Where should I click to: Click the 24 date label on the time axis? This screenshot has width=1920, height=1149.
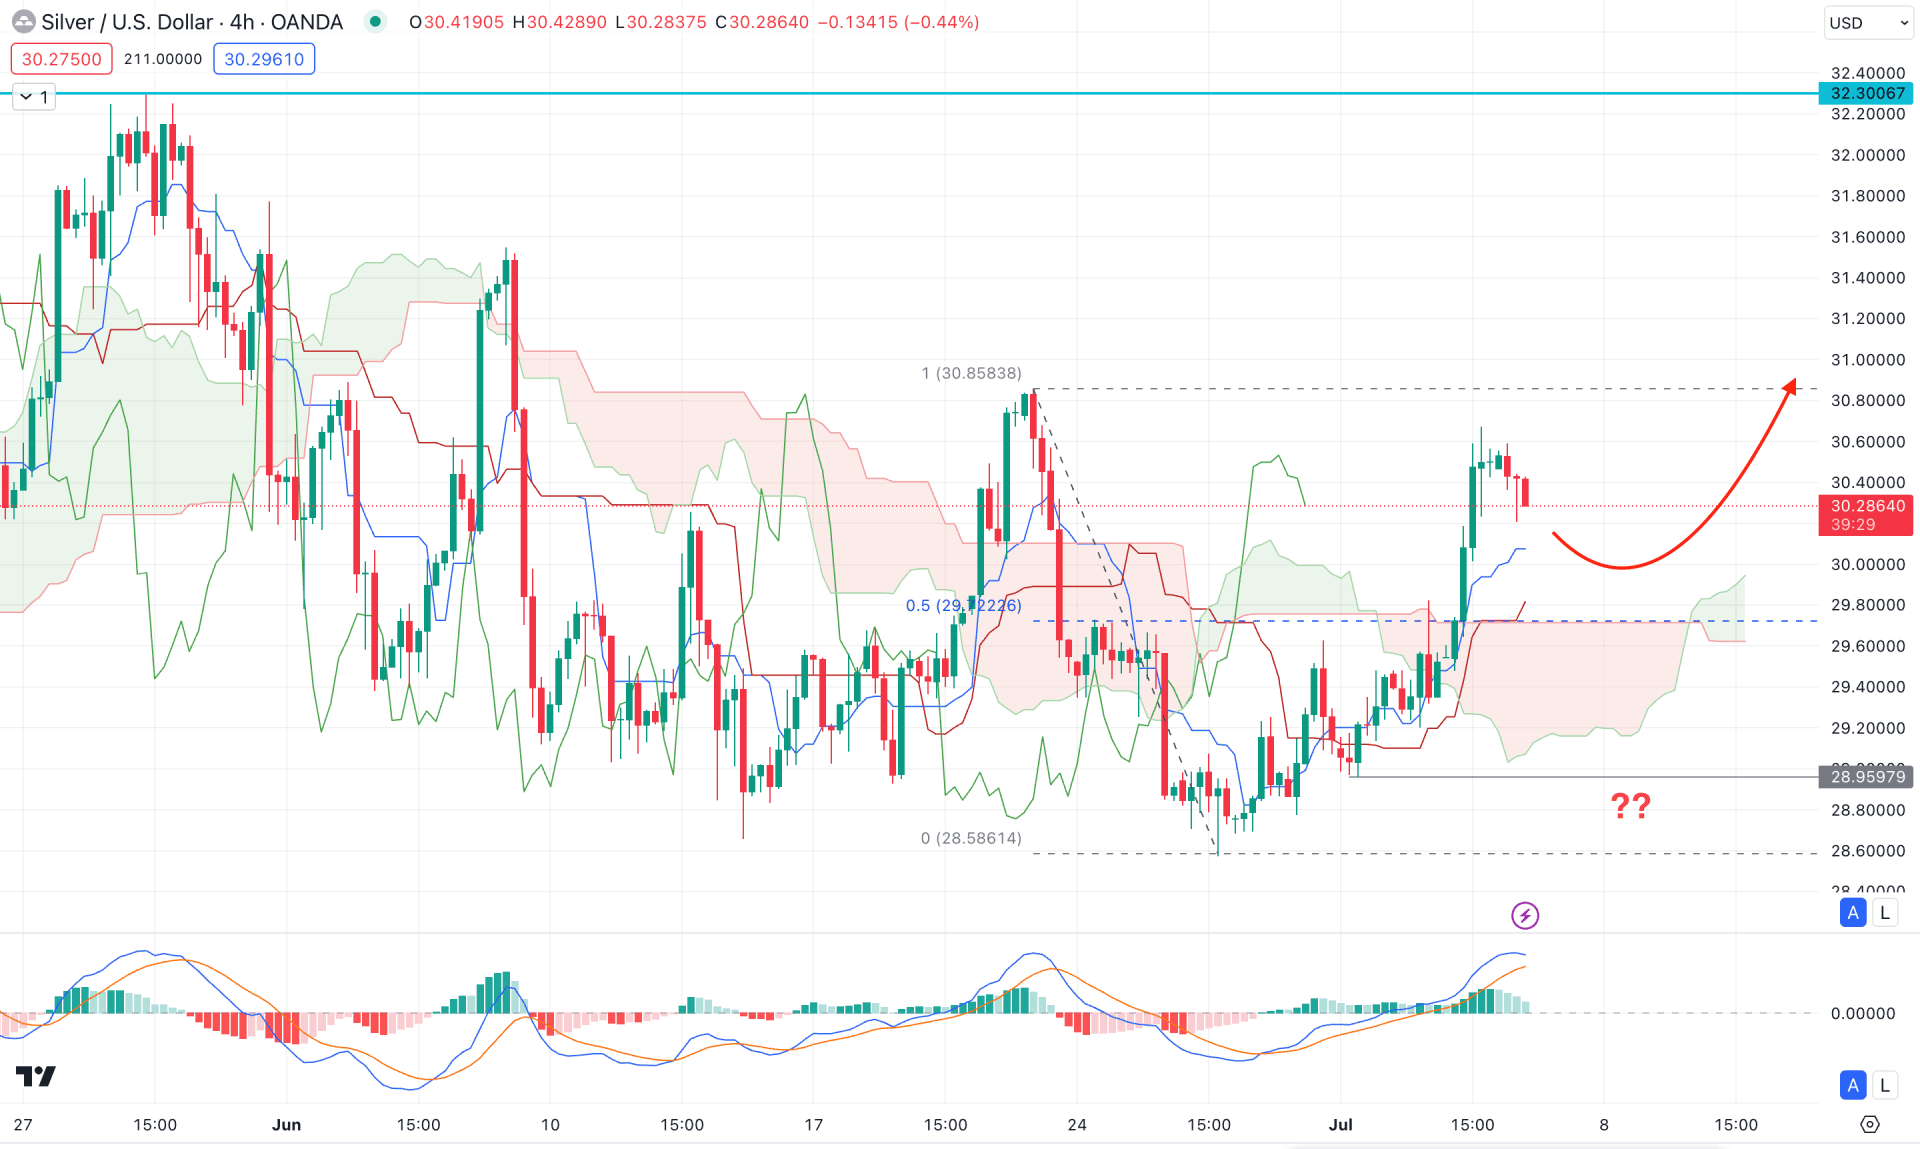pyautogui.click(x=1077, y=1125)
